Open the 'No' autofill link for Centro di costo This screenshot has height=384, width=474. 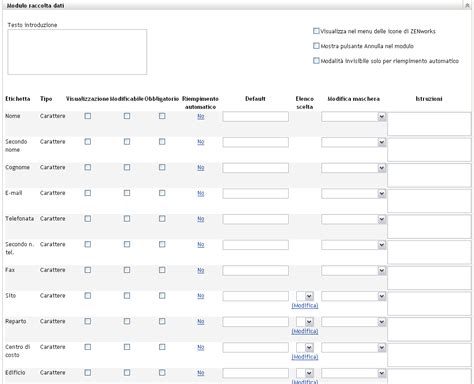click(201, 347)
